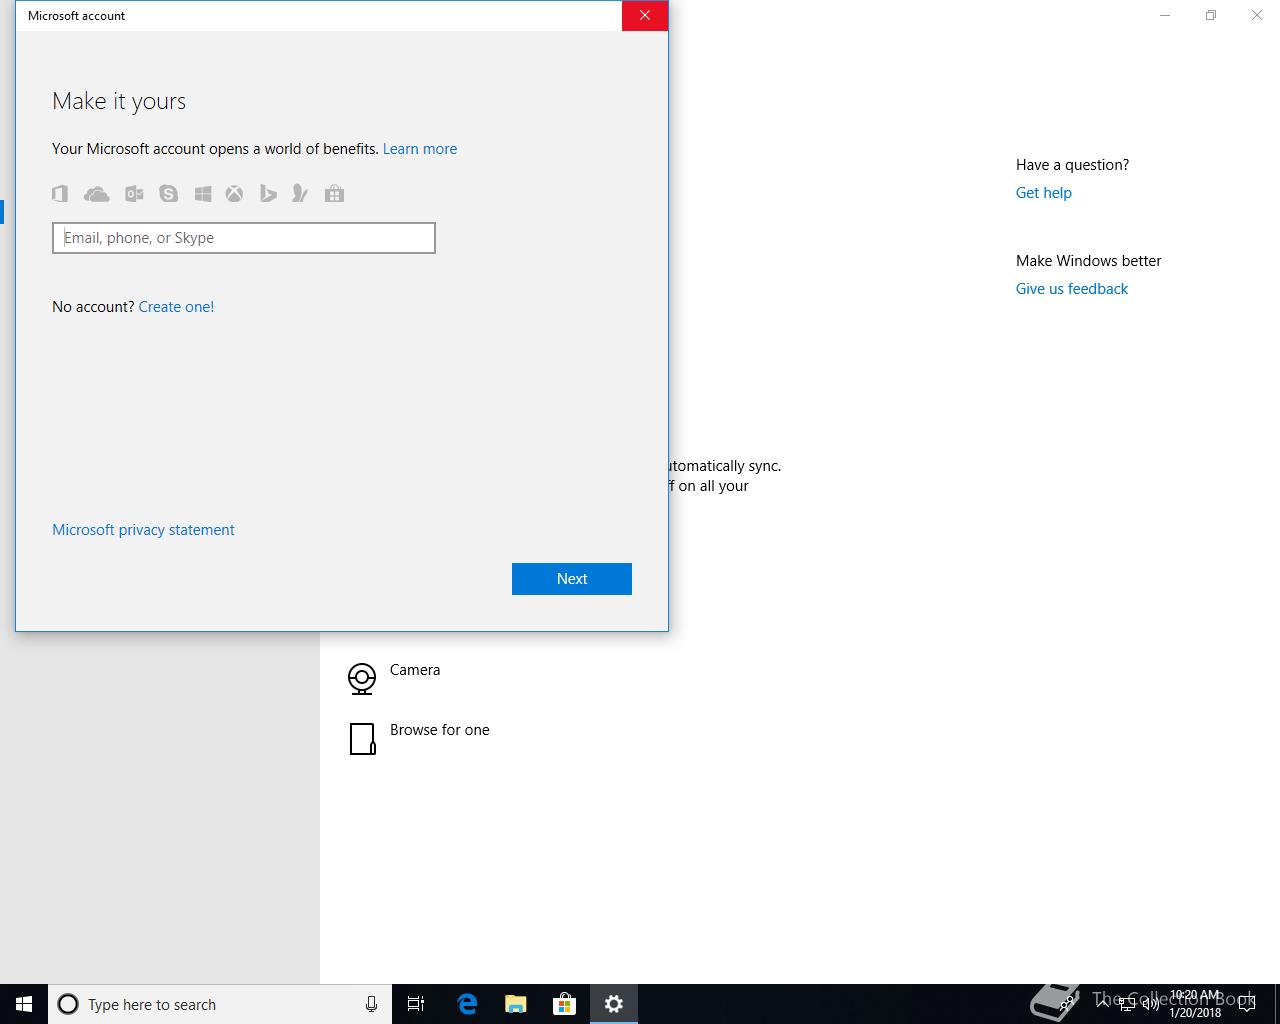Screen dimensions: 1280x1024
Task: Click the Camera webcam icon
Action: point(362,679)
